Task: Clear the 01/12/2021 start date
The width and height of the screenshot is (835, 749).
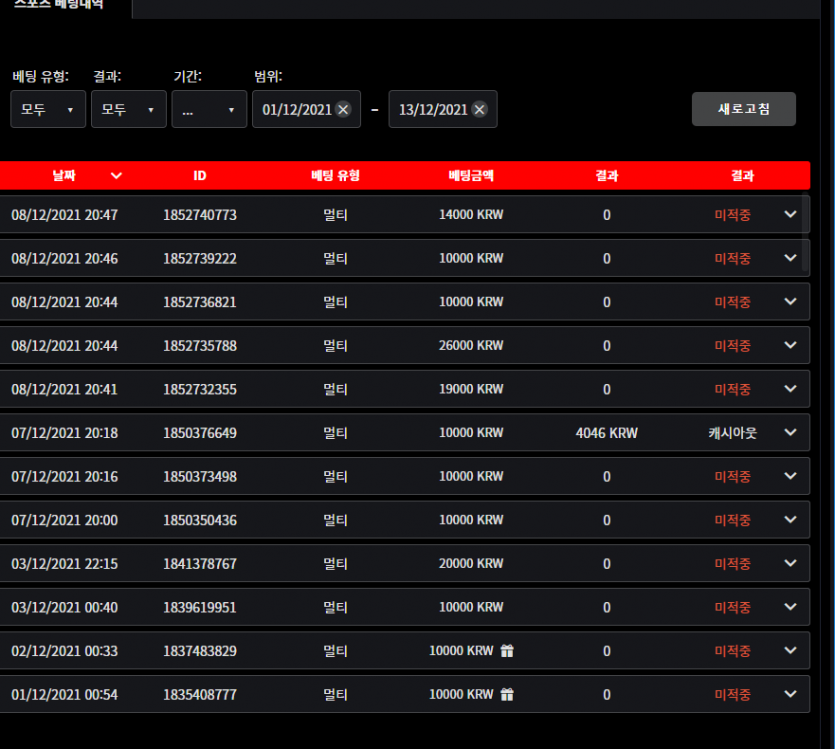Action: pyautogui.click(x=343, y=110)
